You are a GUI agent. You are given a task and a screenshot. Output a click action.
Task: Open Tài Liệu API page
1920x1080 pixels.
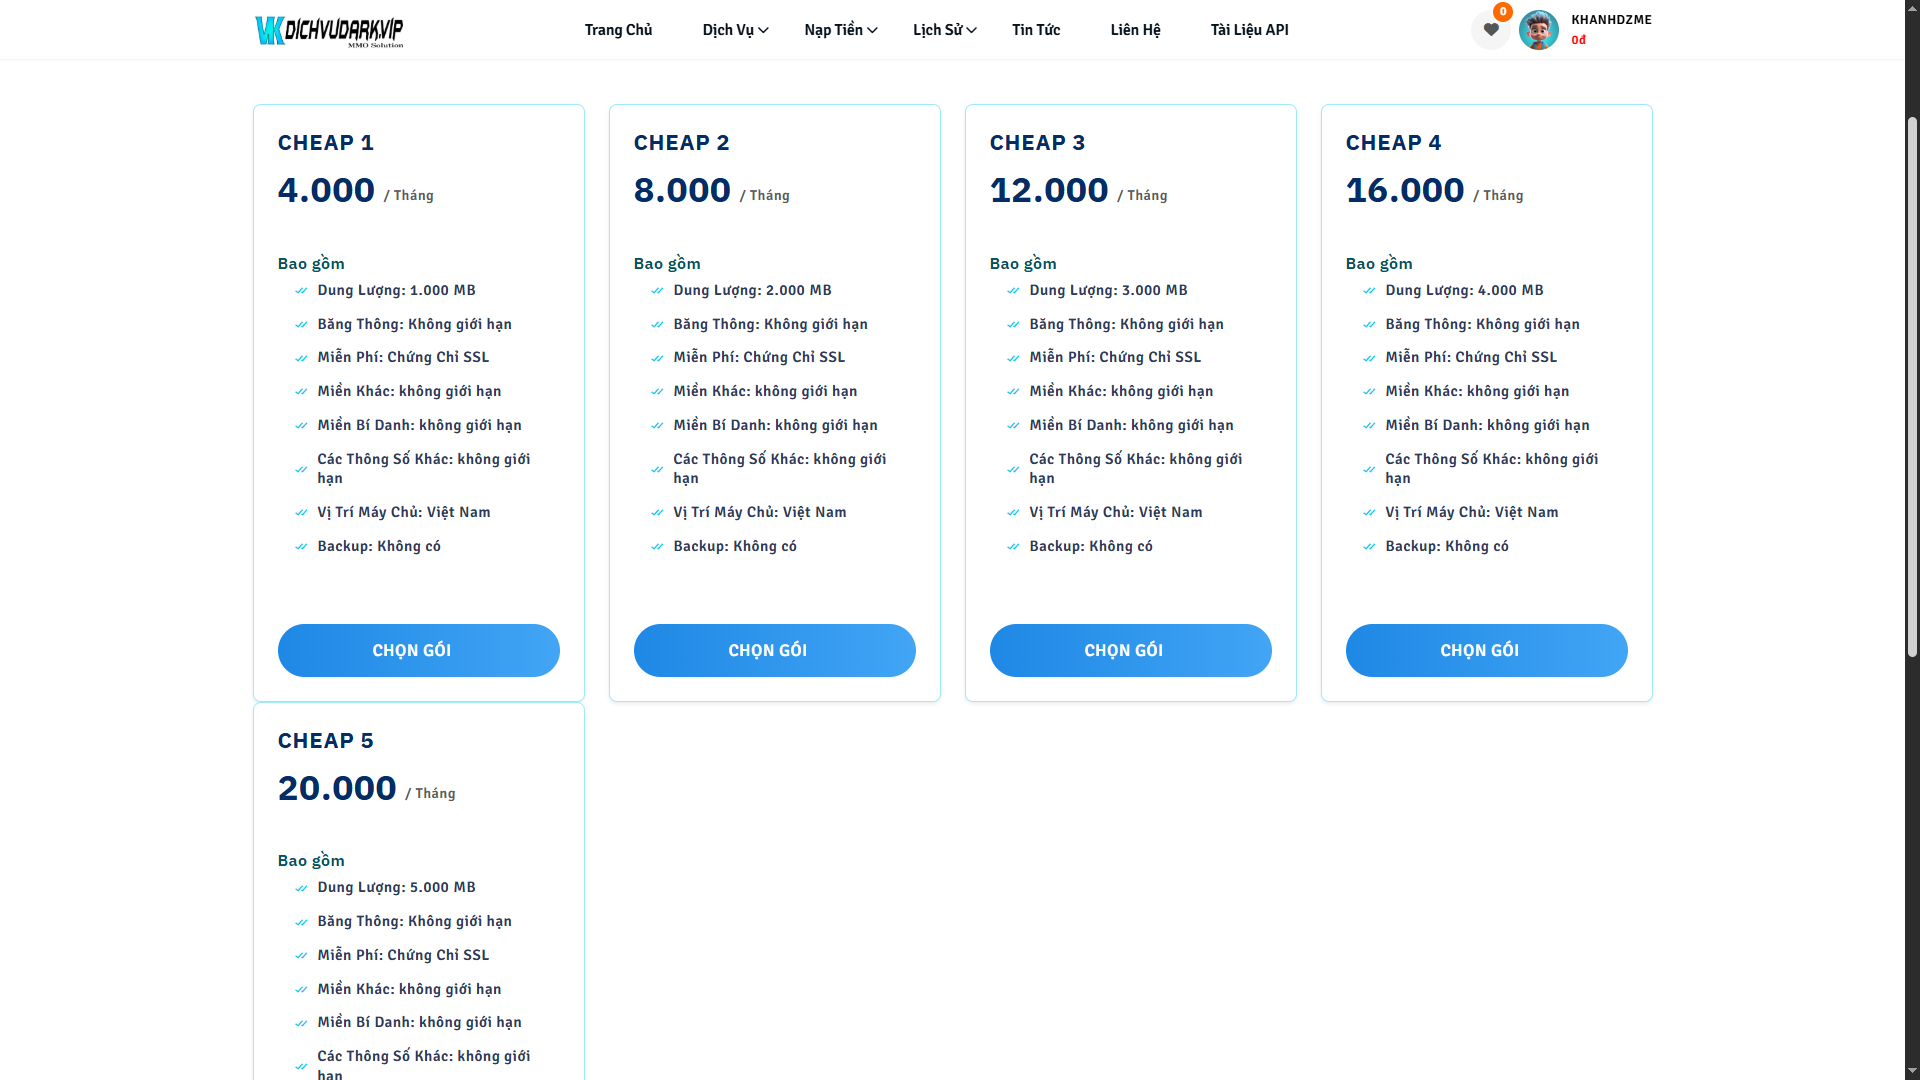(x=1249, y=30)
